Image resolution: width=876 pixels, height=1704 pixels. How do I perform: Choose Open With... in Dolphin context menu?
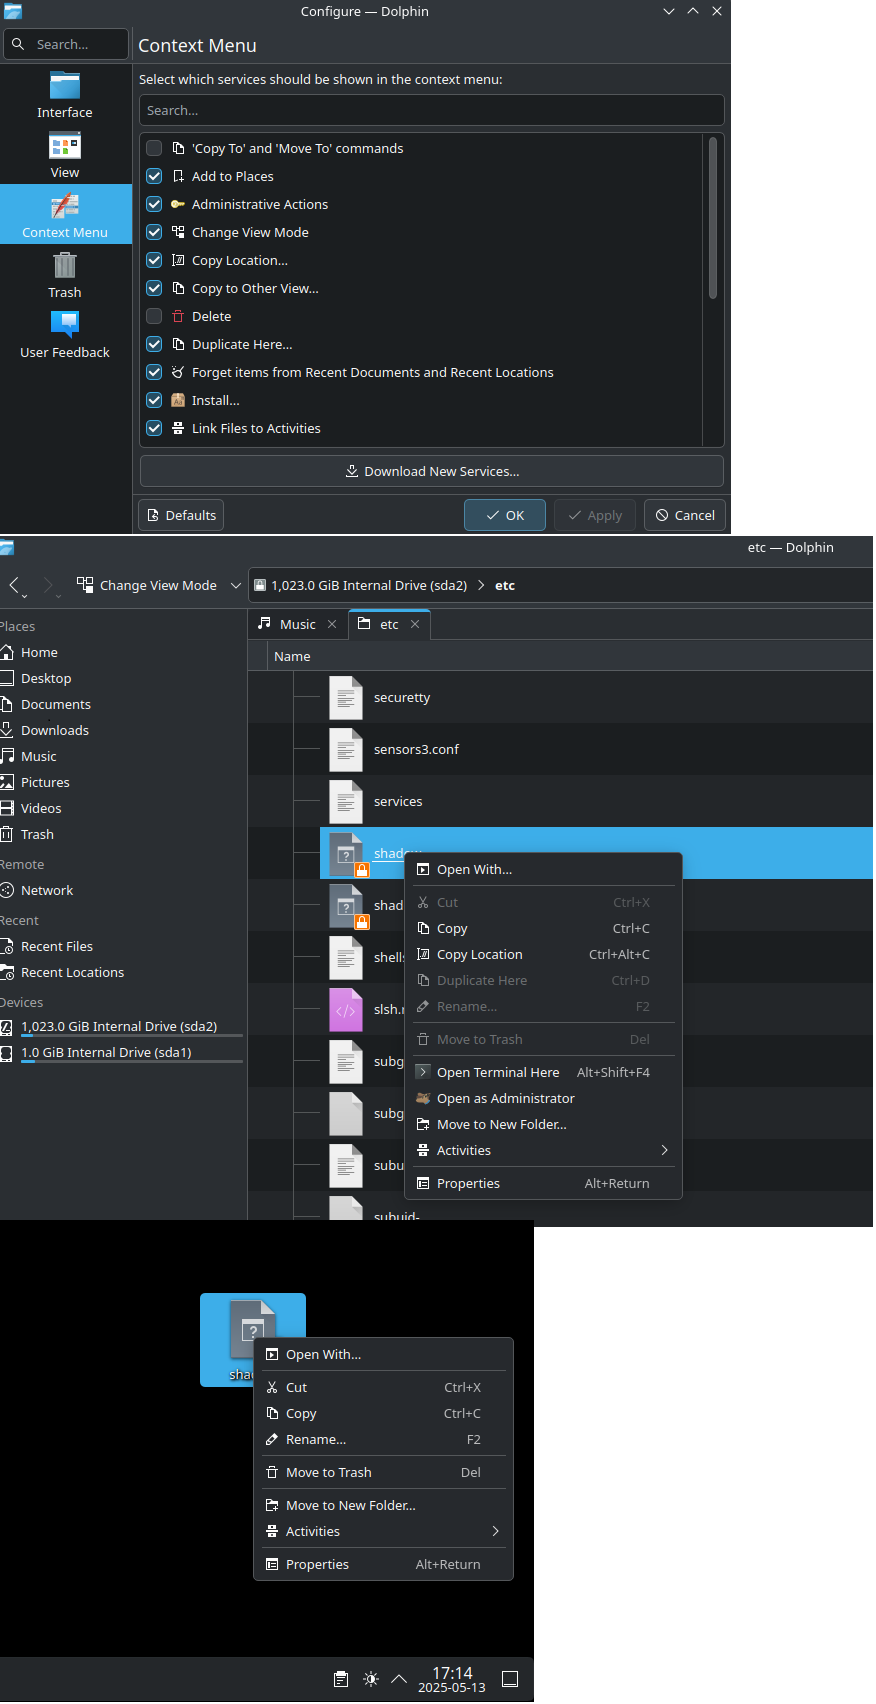pyautogui.click(x=543, y=869)
